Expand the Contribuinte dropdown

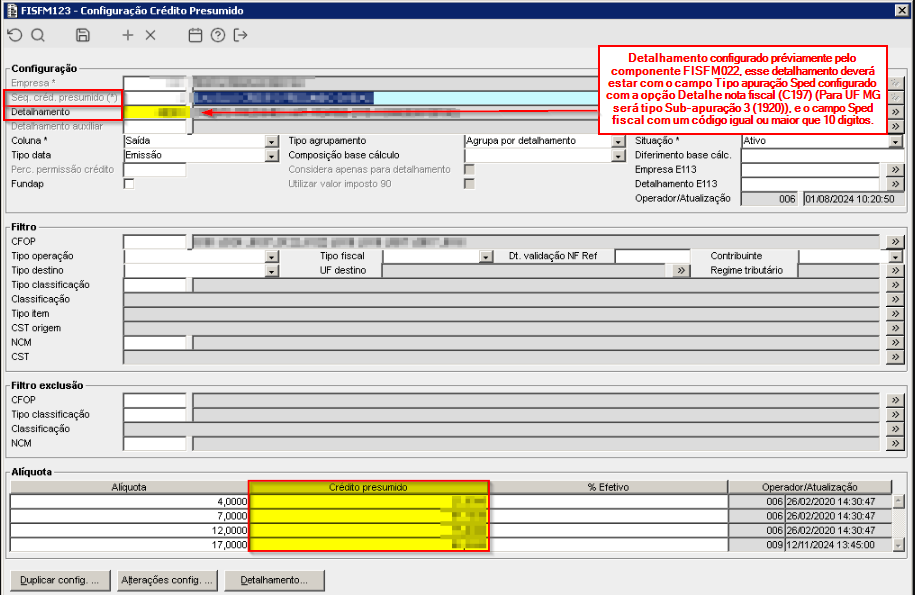pyautogui.click(x=896, y=257)
